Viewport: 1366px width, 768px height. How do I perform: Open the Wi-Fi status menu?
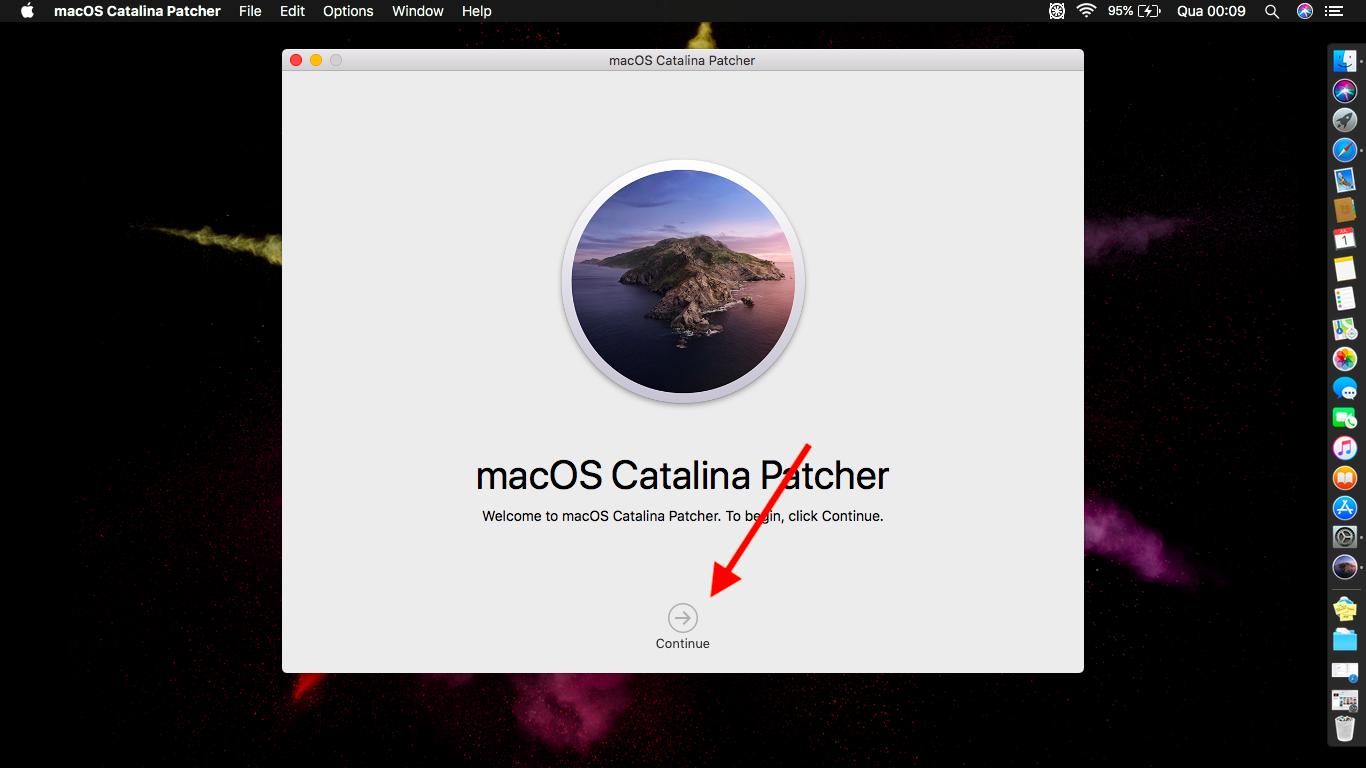[x=1086, y=11]
